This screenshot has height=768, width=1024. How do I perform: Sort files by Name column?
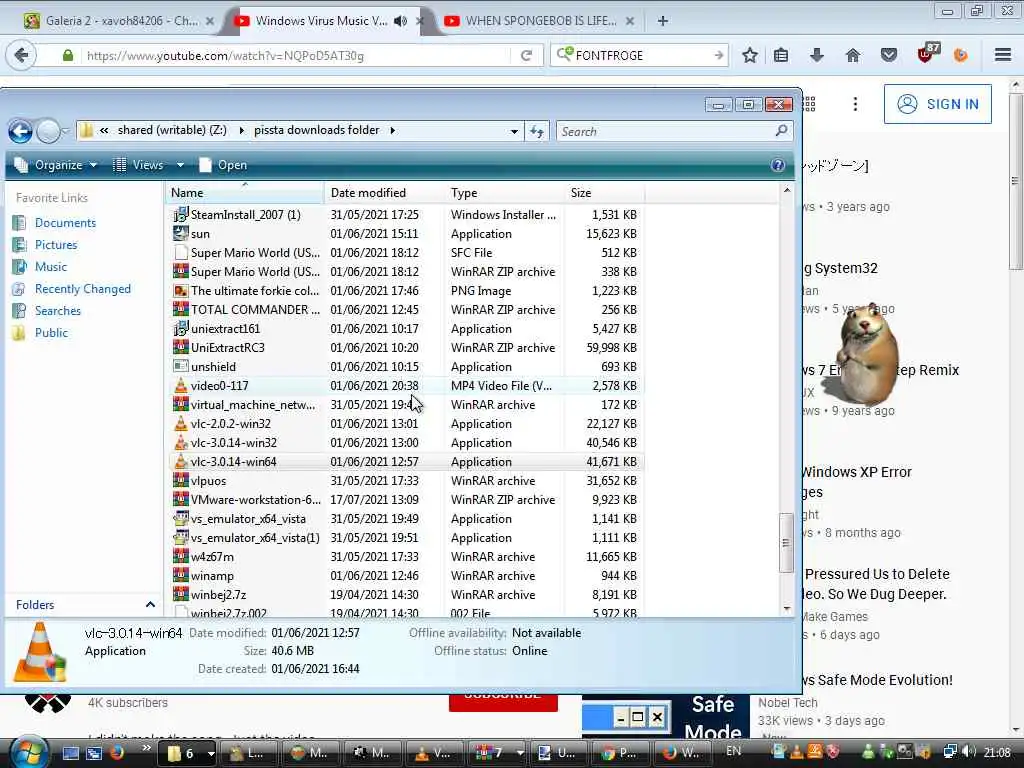245,193
